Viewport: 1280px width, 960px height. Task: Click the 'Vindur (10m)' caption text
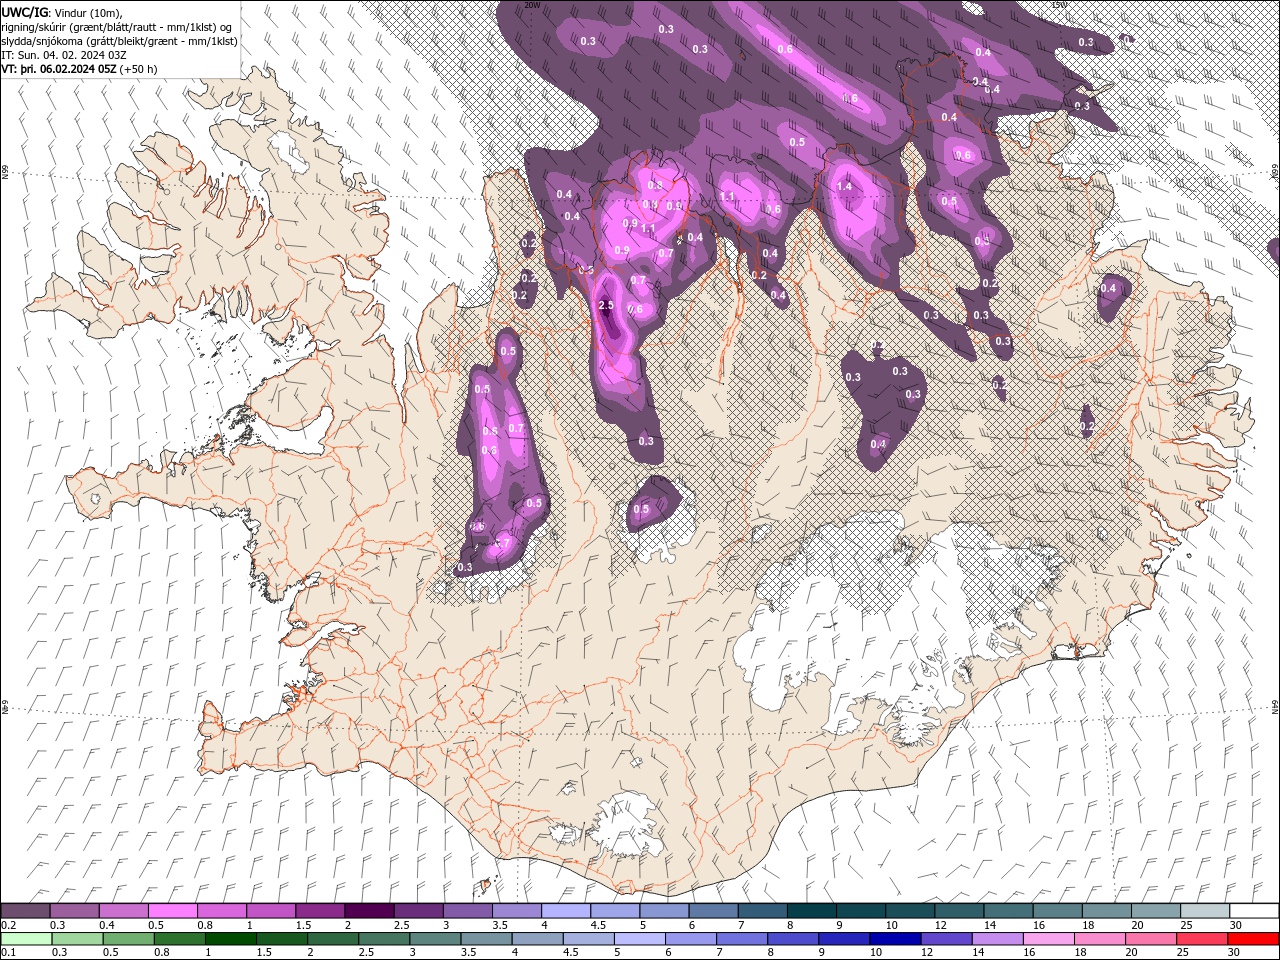88,12
